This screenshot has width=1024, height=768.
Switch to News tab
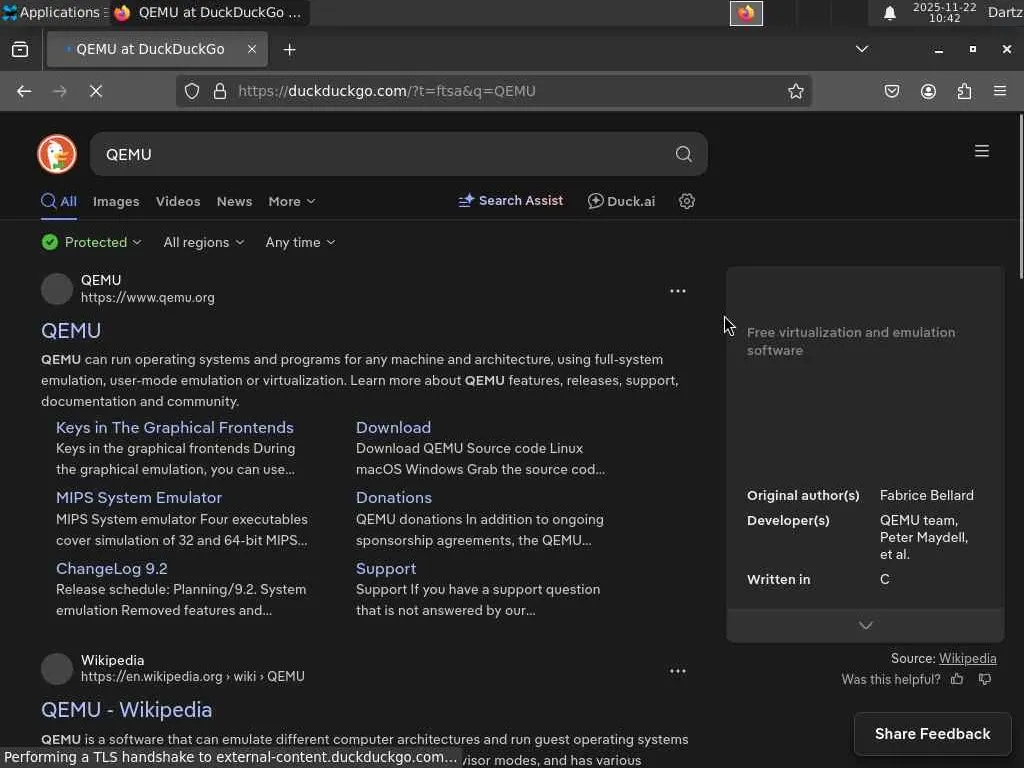pos(234,202)
